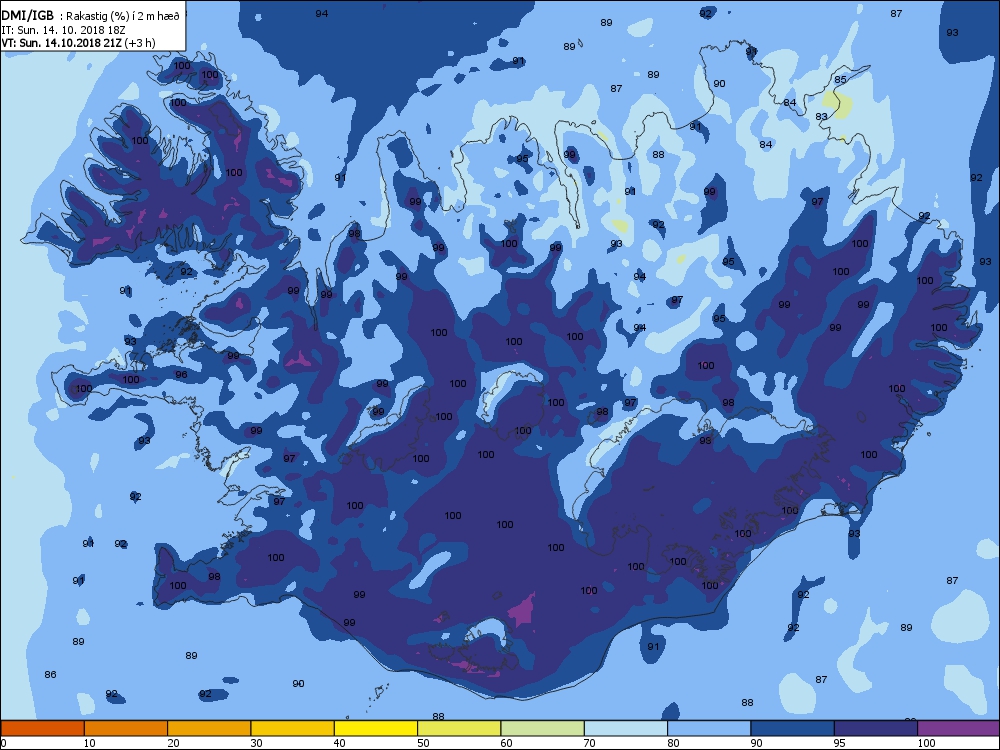Choose the magenta above-100 legend swatch
The image size is (1000, 750).
959,728
